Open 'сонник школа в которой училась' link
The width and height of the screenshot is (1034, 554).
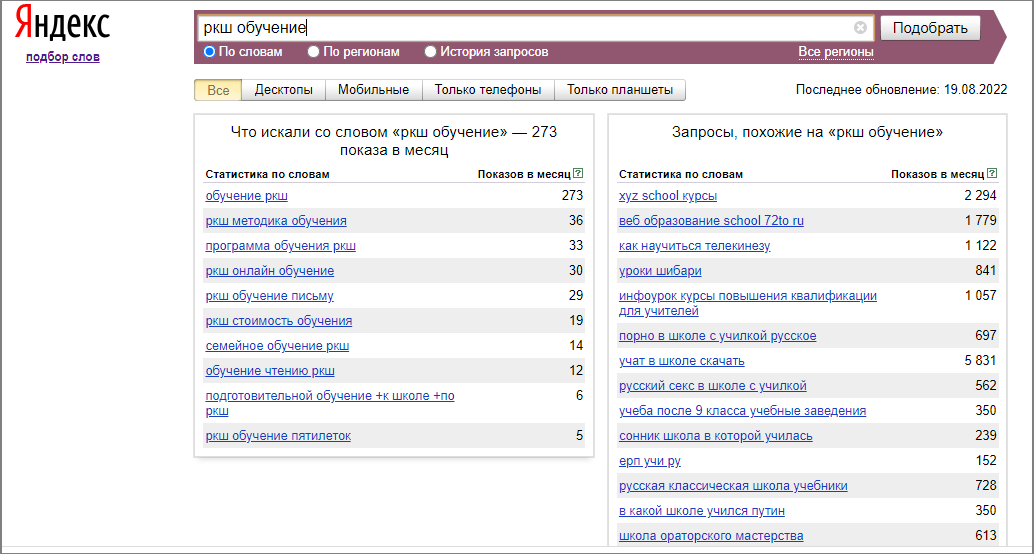[x=715, y=436]
